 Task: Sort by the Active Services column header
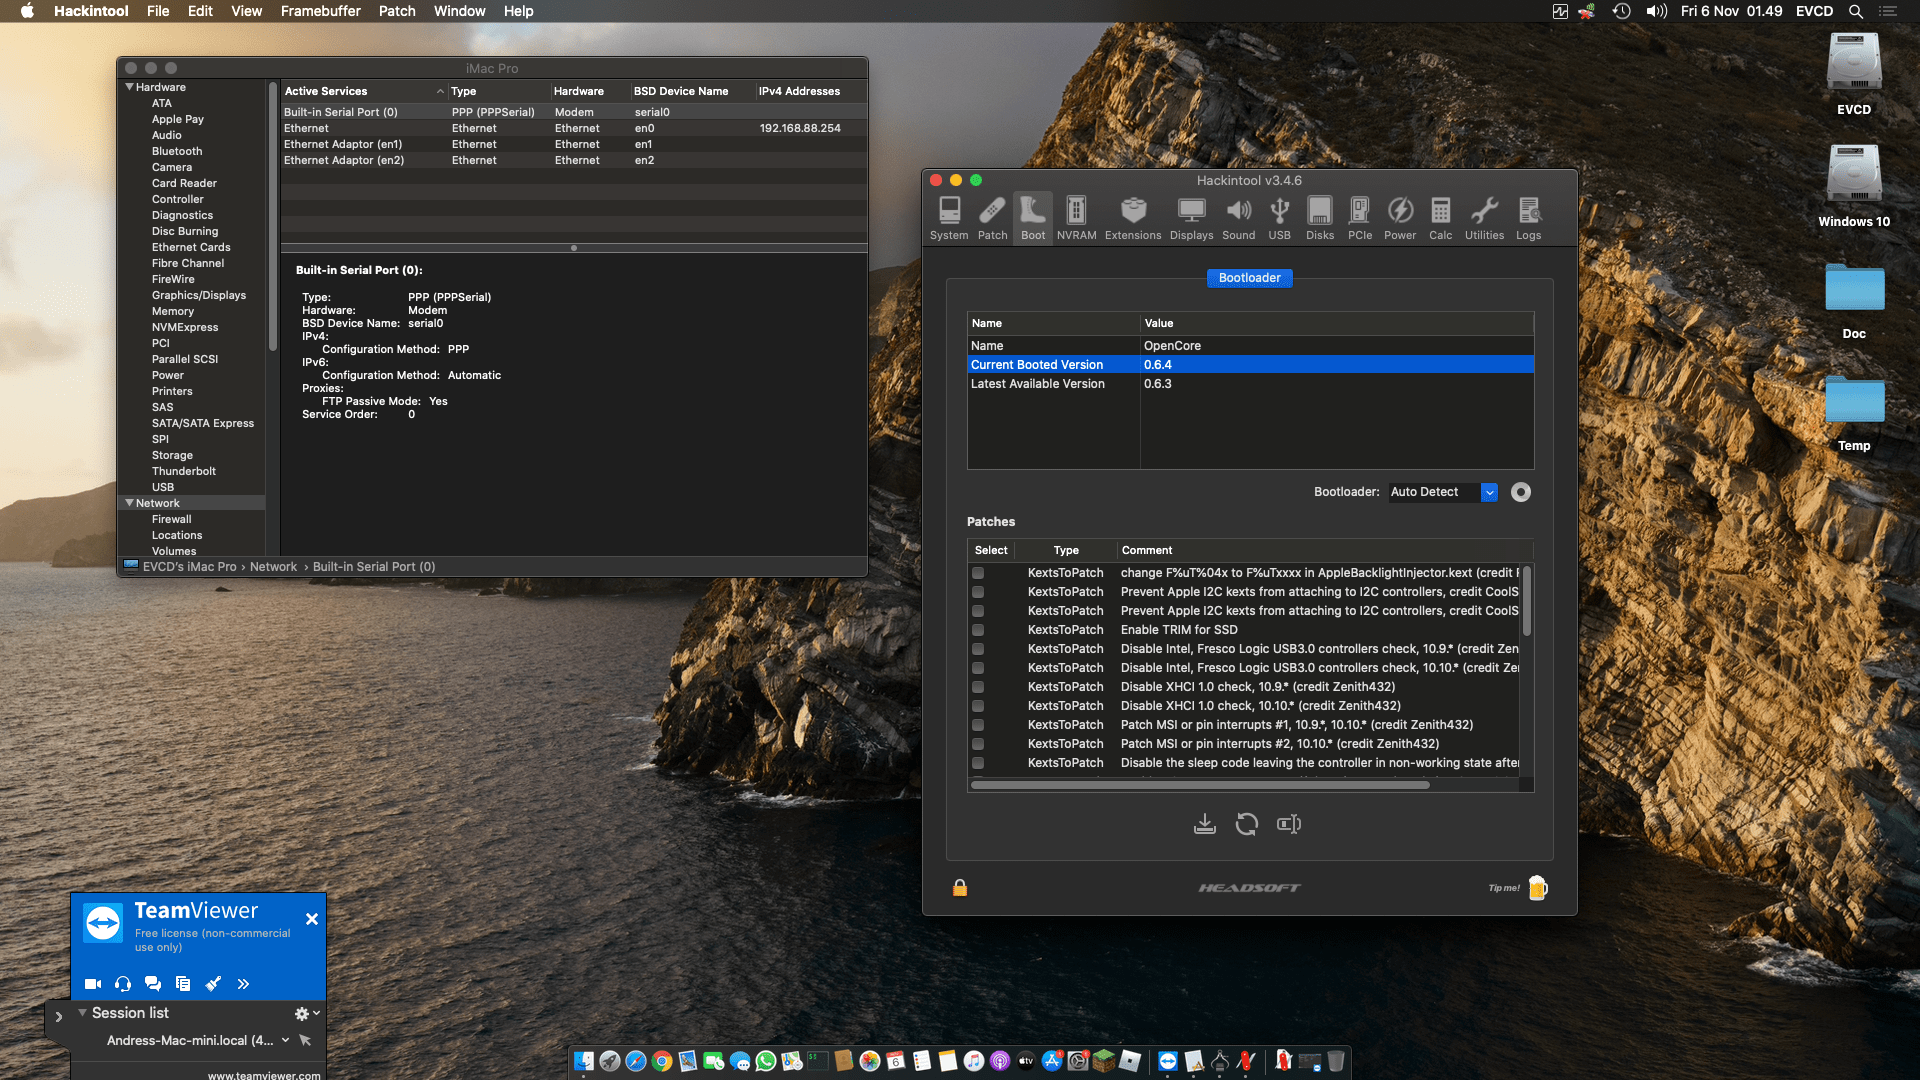coord(364,91)
